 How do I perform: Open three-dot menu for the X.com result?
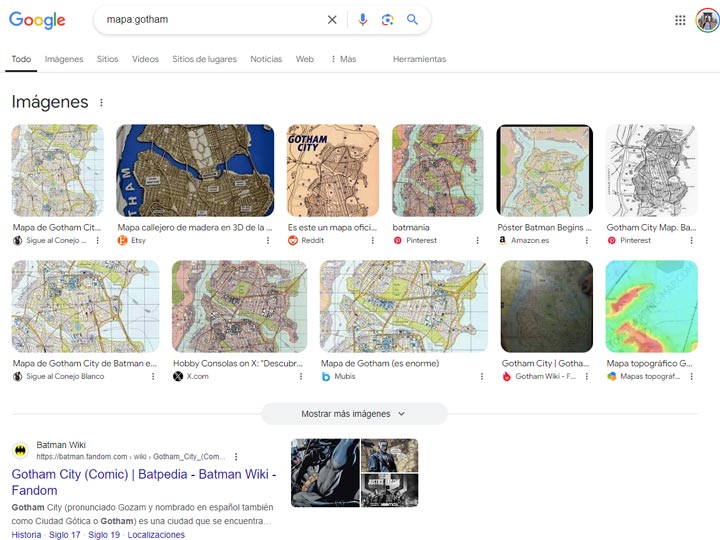point(301,377)
